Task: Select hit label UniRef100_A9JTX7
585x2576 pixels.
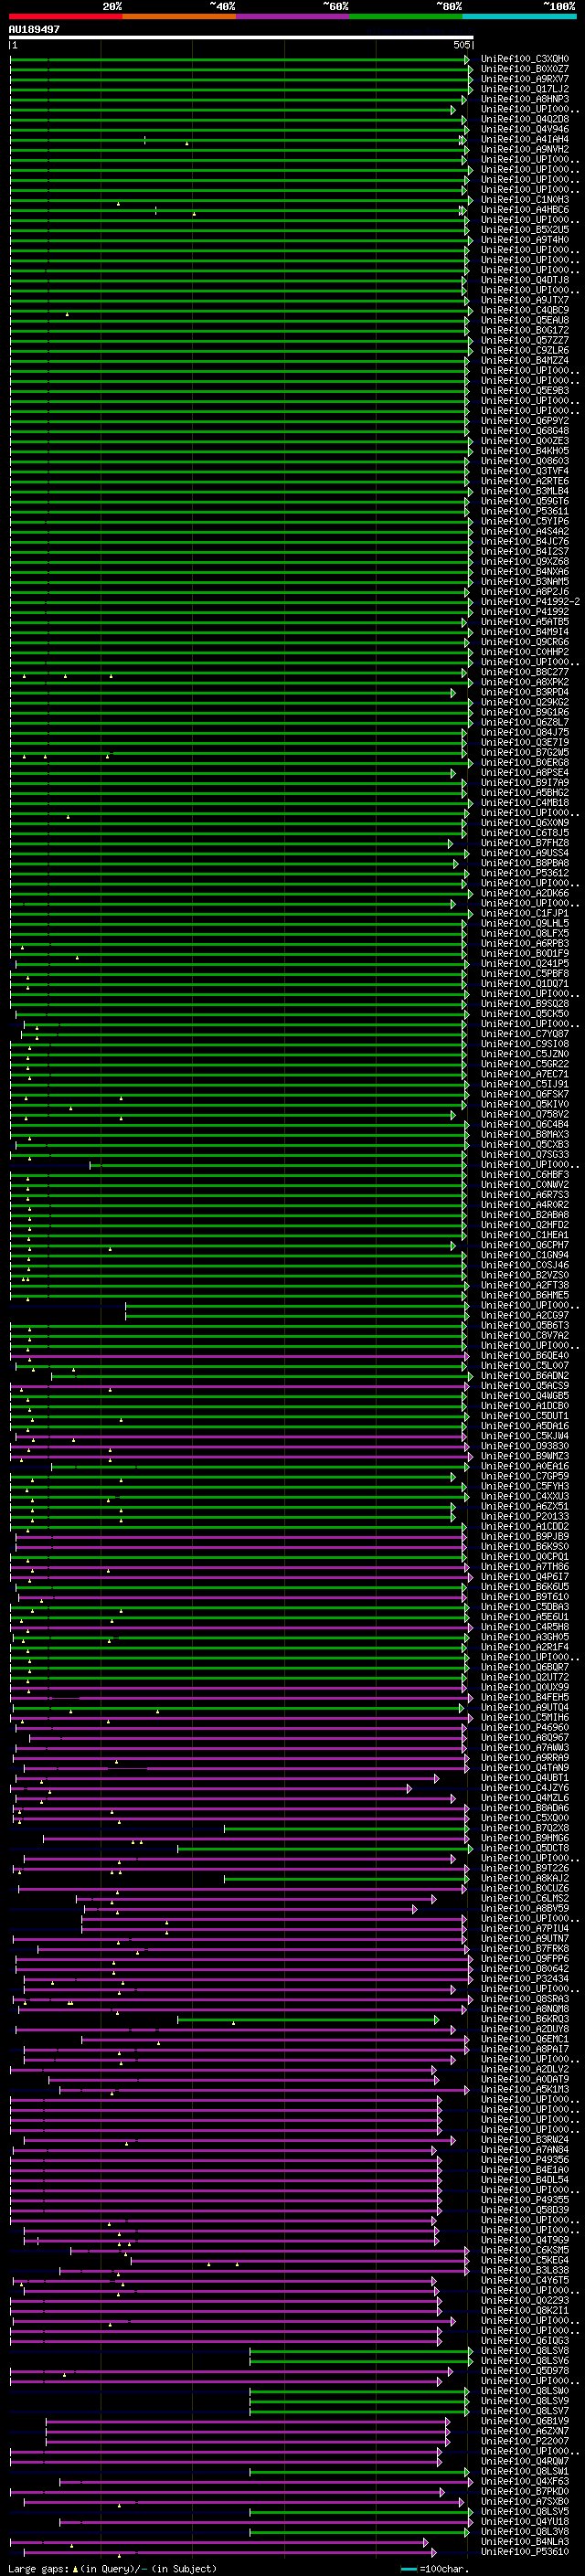Action: [525, 300]
